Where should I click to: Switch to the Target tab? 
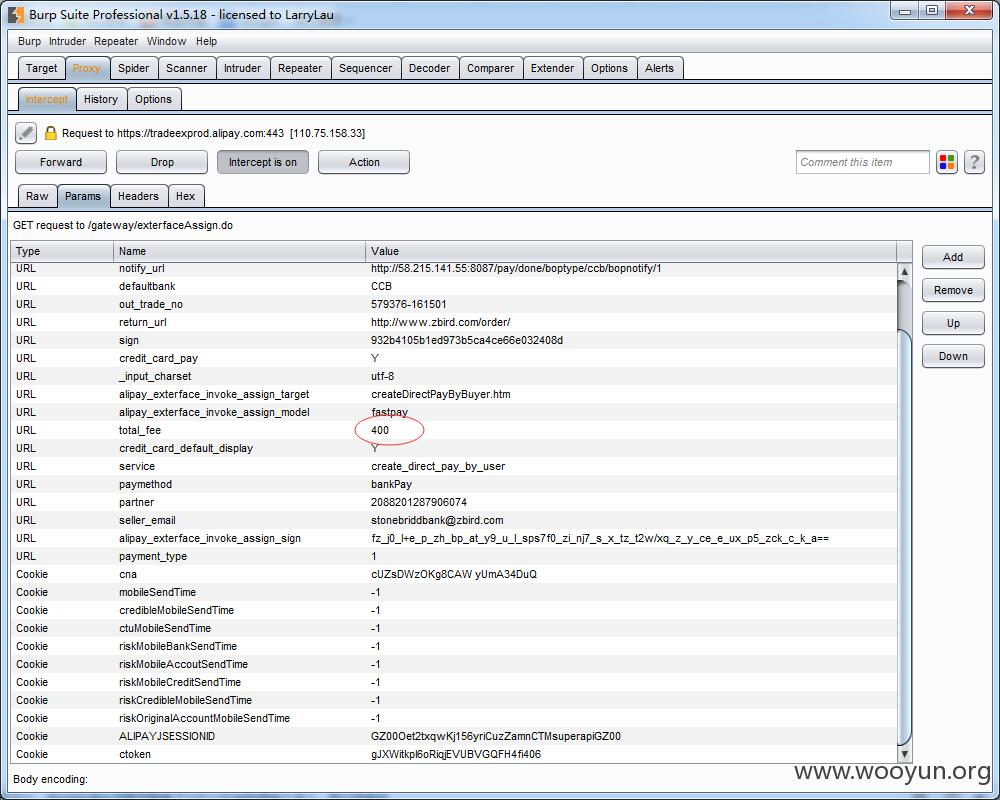pos(41,68)
